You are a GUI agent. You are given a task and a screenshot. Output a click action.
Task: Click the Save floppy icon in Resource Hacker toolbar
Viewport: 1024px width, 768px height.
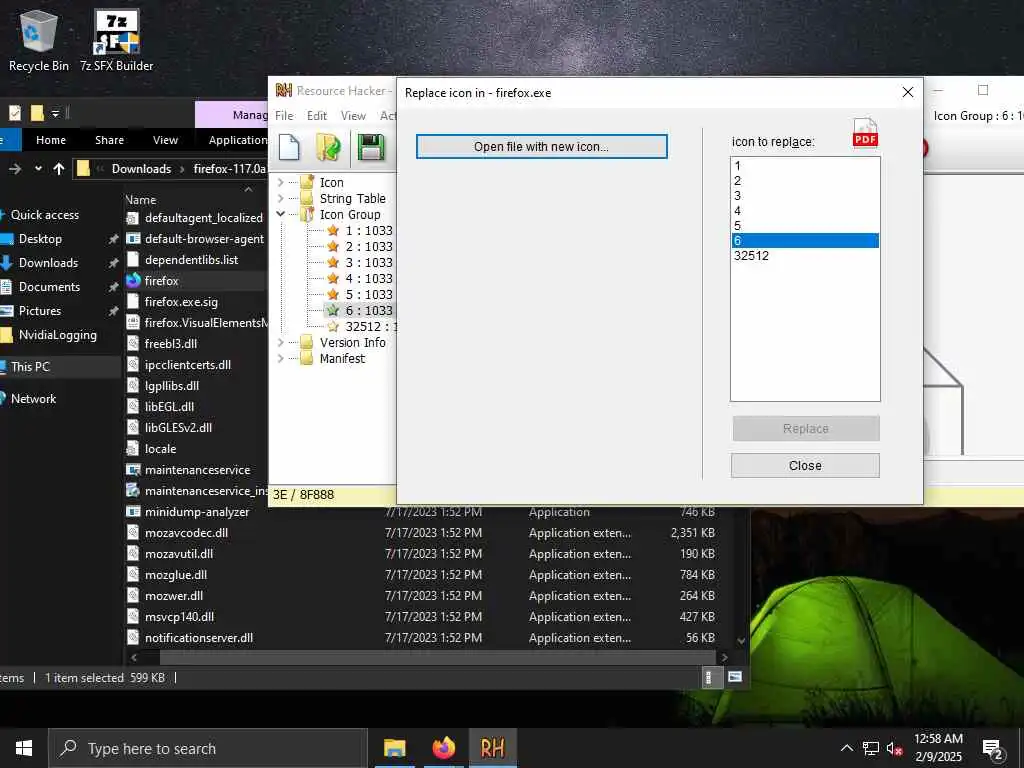tap(370, 147)
